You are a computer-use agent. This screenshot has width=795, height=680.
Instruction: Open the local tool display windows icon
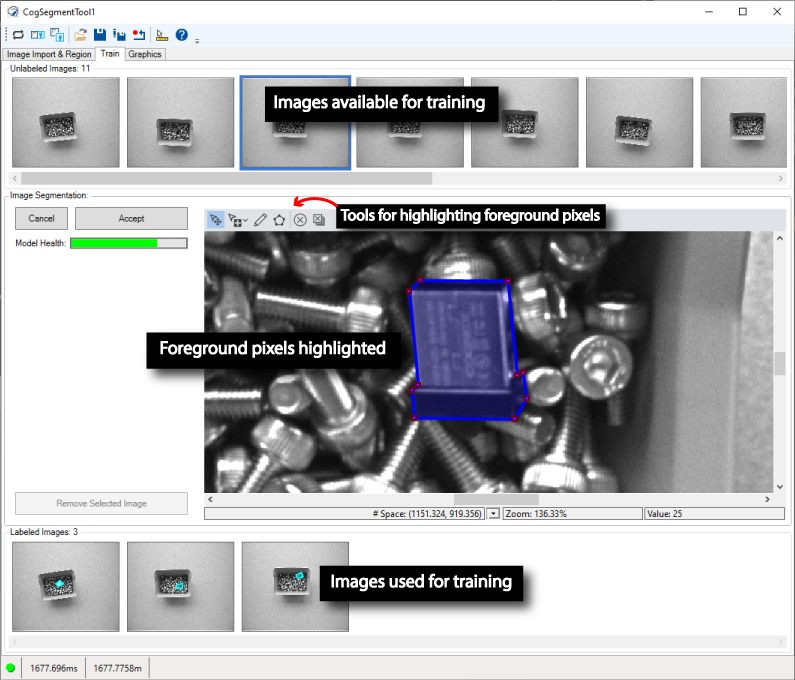(57, 34)
